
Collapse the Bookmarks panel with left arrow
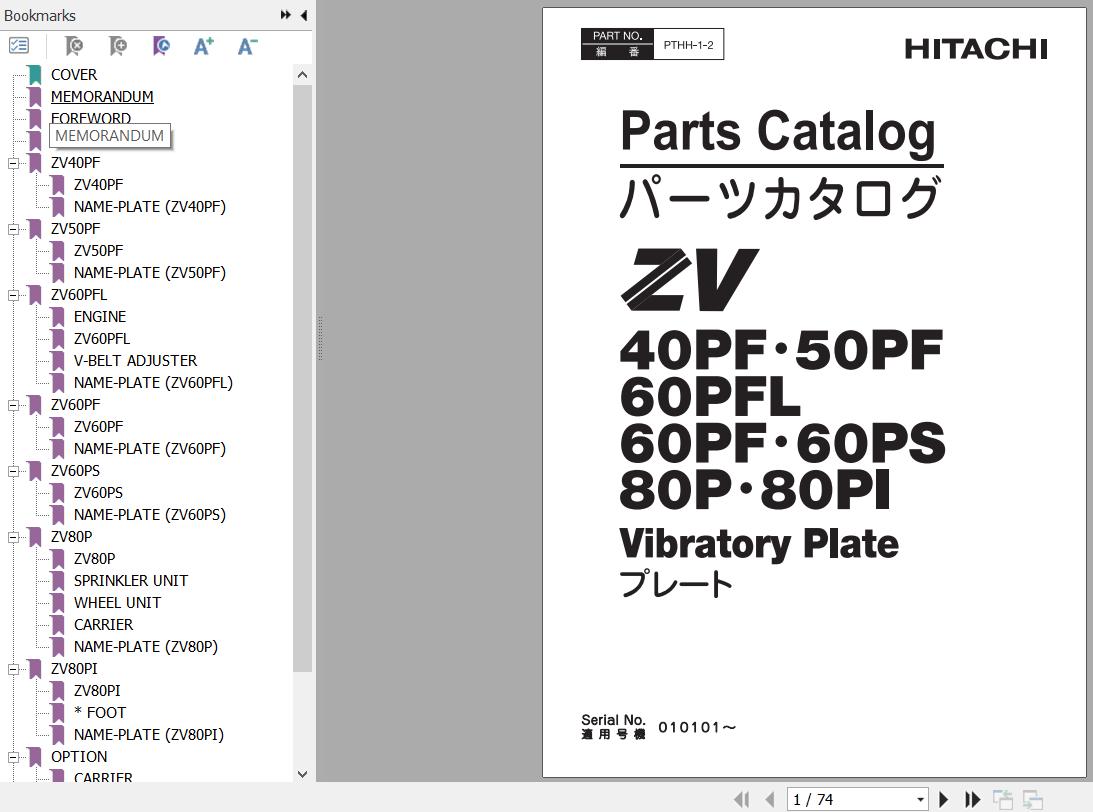point(304,15)
